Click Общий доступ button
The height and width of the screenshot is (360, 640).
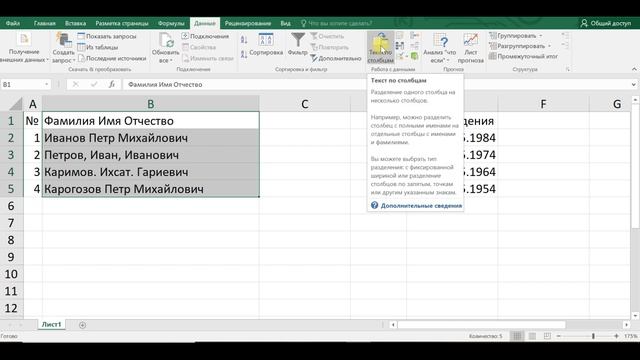[x=606, y=23]
